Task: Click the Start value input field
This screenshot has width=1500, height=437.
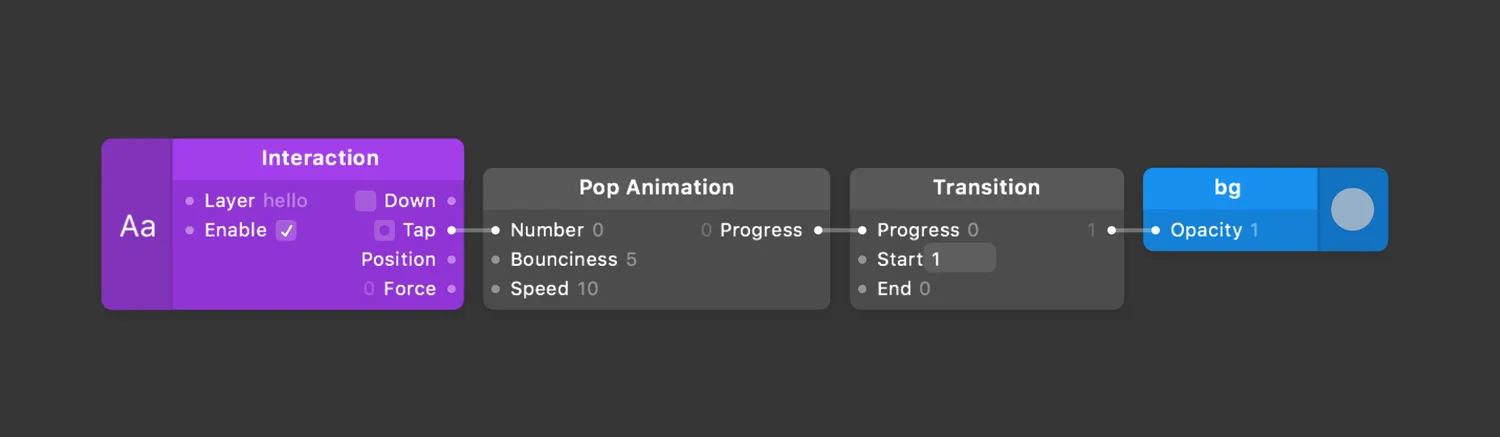Action: [960, 259]
